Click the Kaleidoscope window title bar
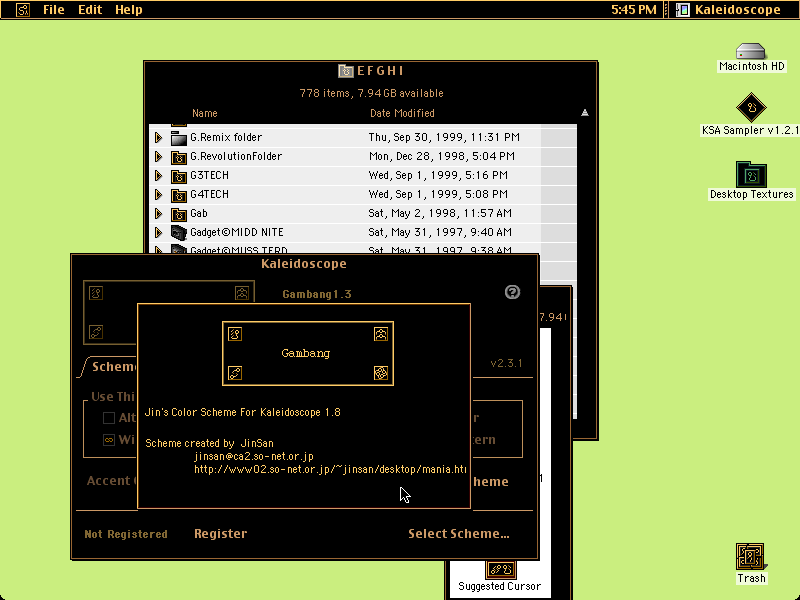Viewport: 800px width, 600px height. tap(304, 264)
